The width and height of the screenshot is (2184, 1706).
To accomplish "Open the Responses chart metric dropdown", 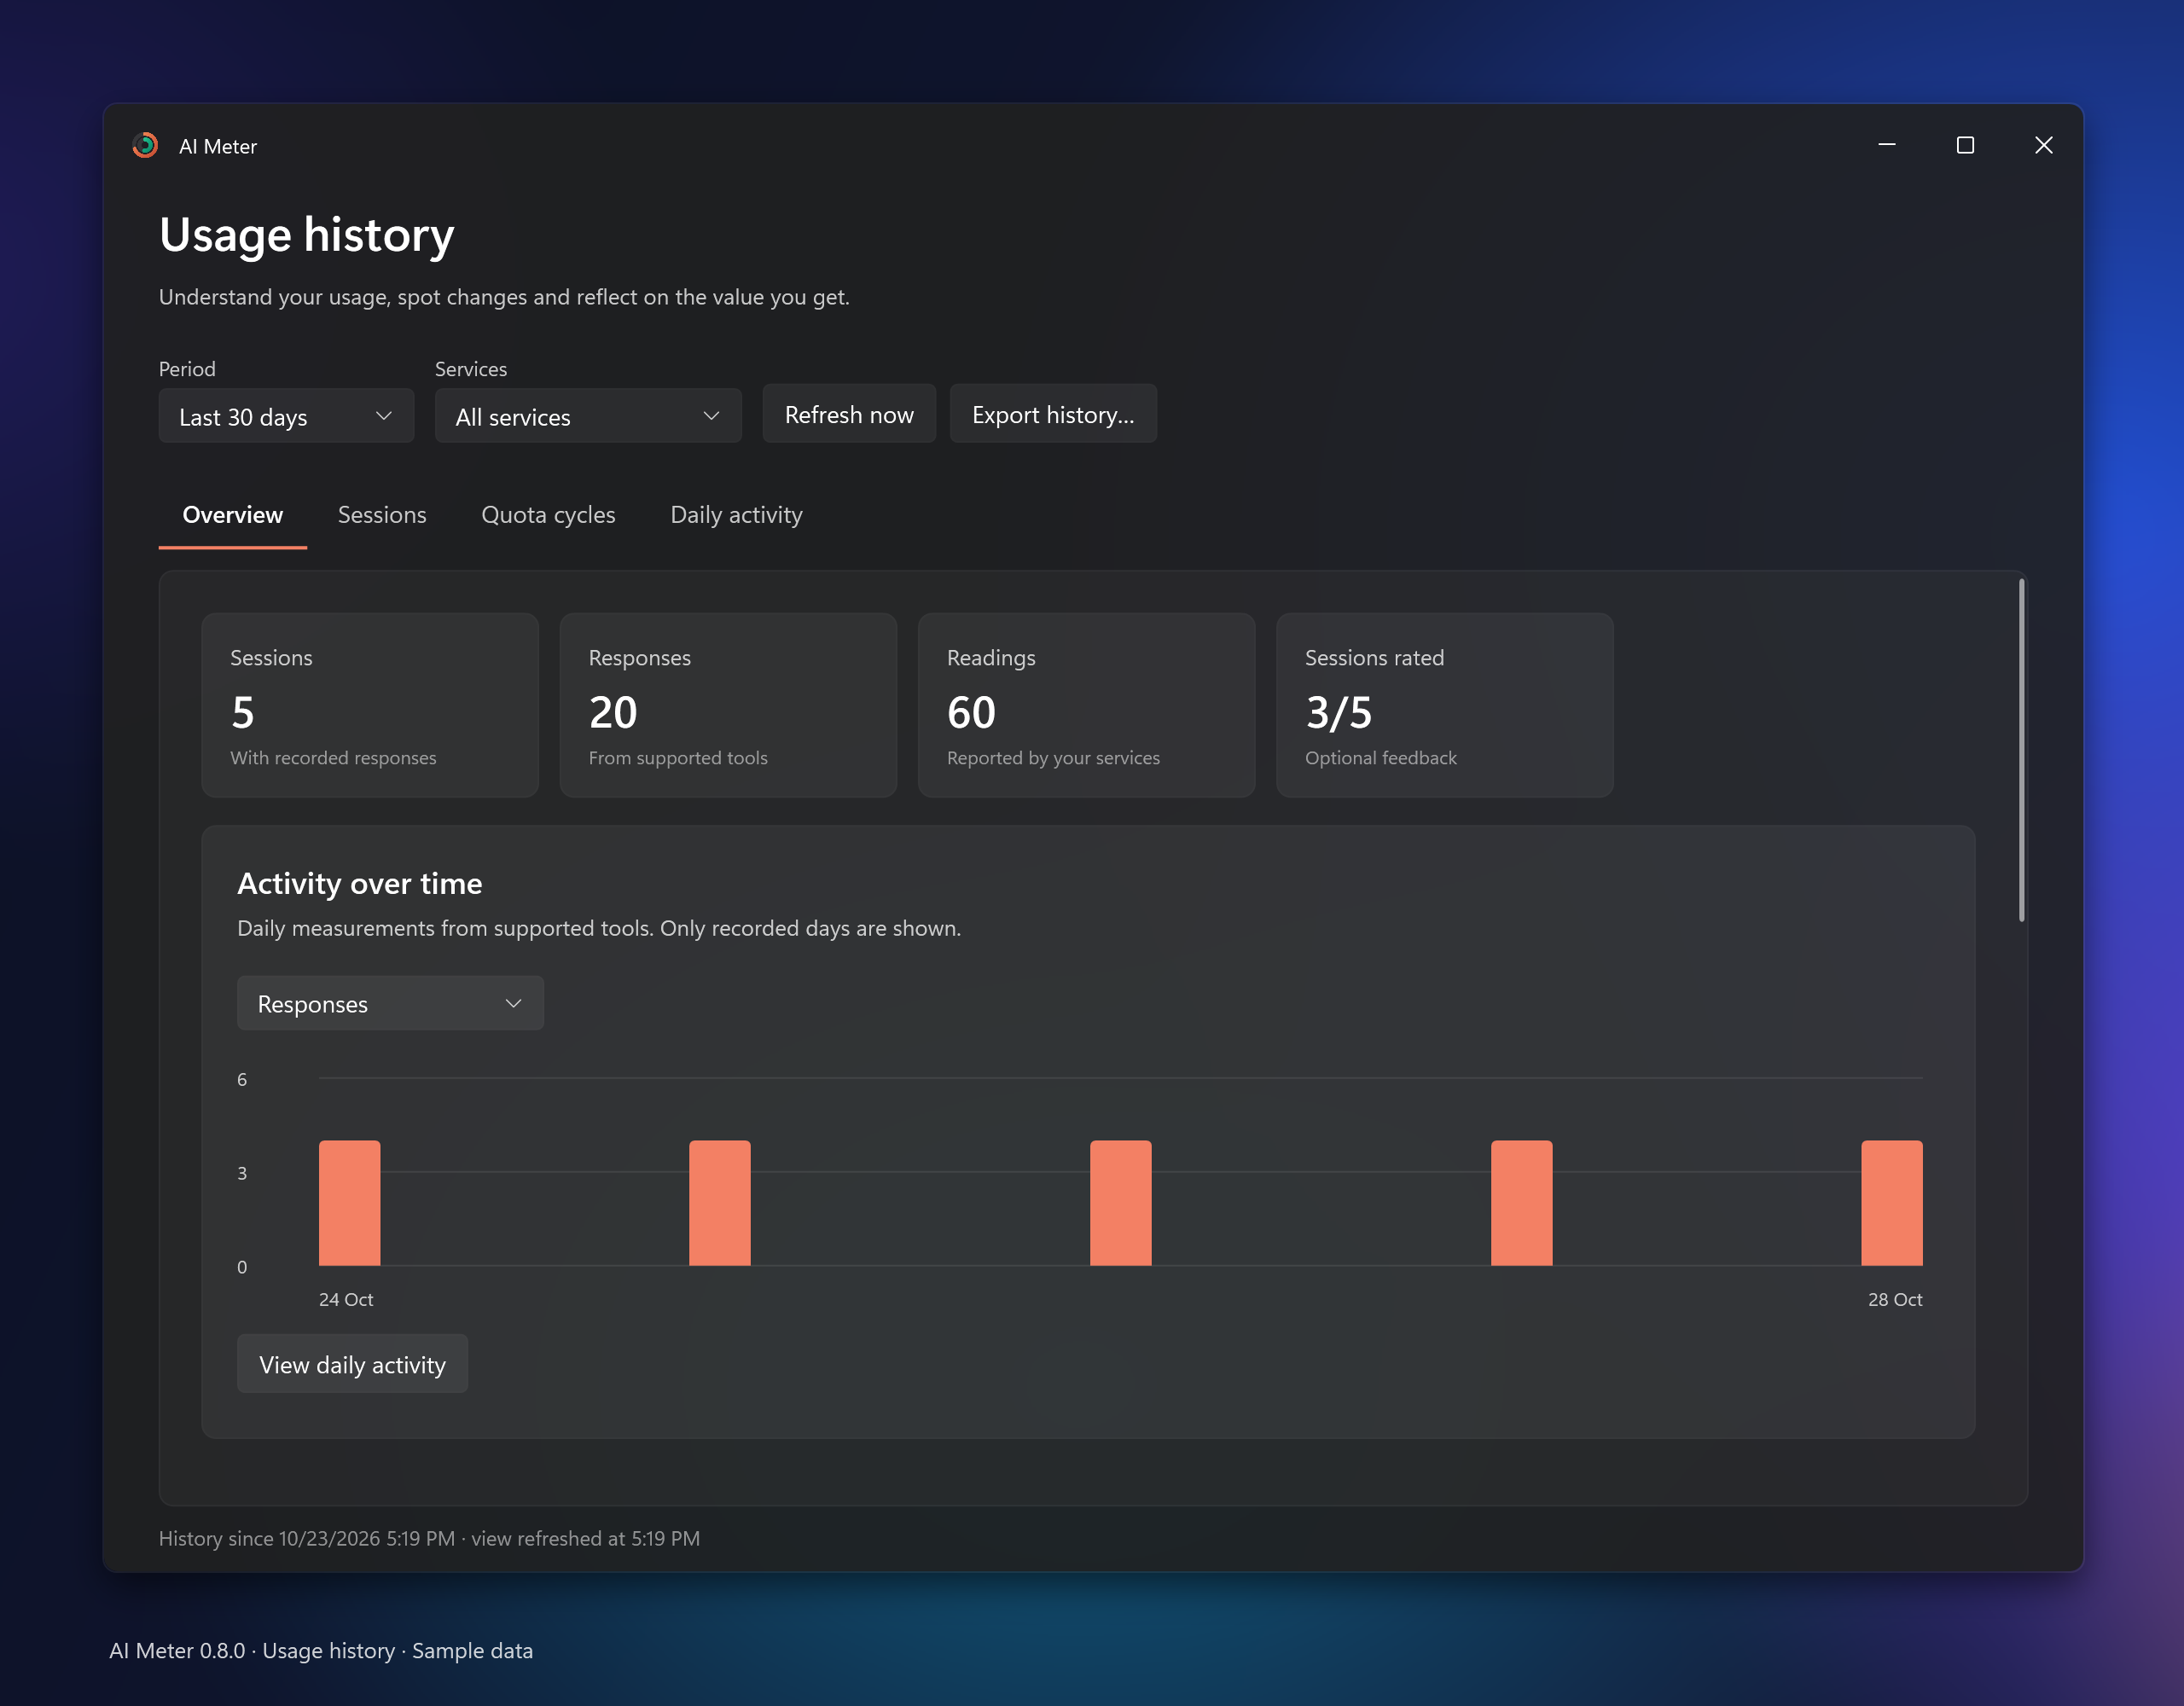I will click(x=390, y=1003).
